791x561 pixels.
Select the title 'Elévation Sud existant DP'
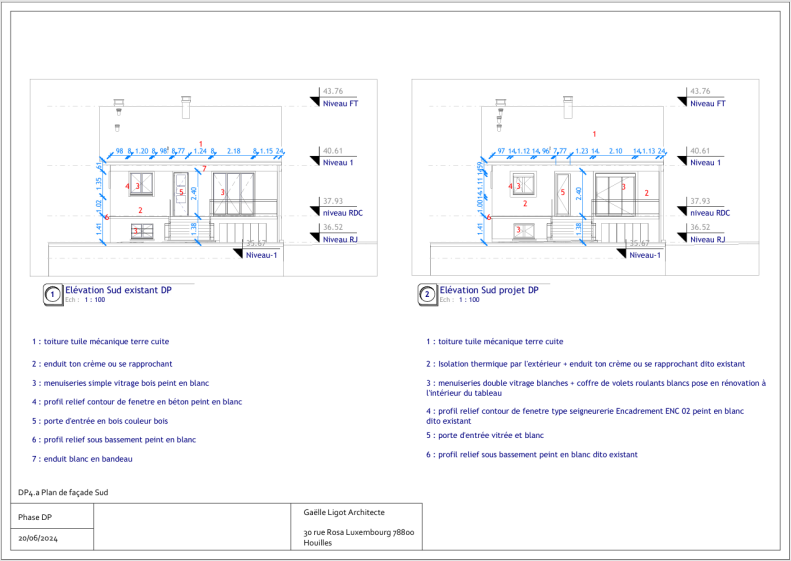pos(118,290)
